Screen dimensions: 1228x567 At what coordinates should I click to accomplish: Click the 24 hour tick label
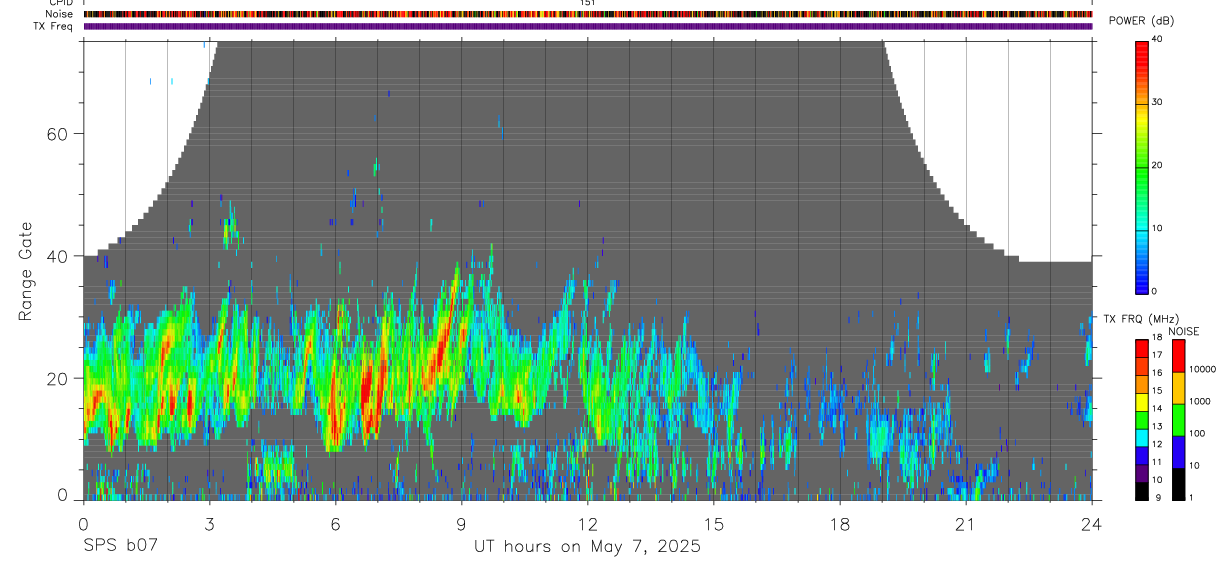(x=1092, y=524)
